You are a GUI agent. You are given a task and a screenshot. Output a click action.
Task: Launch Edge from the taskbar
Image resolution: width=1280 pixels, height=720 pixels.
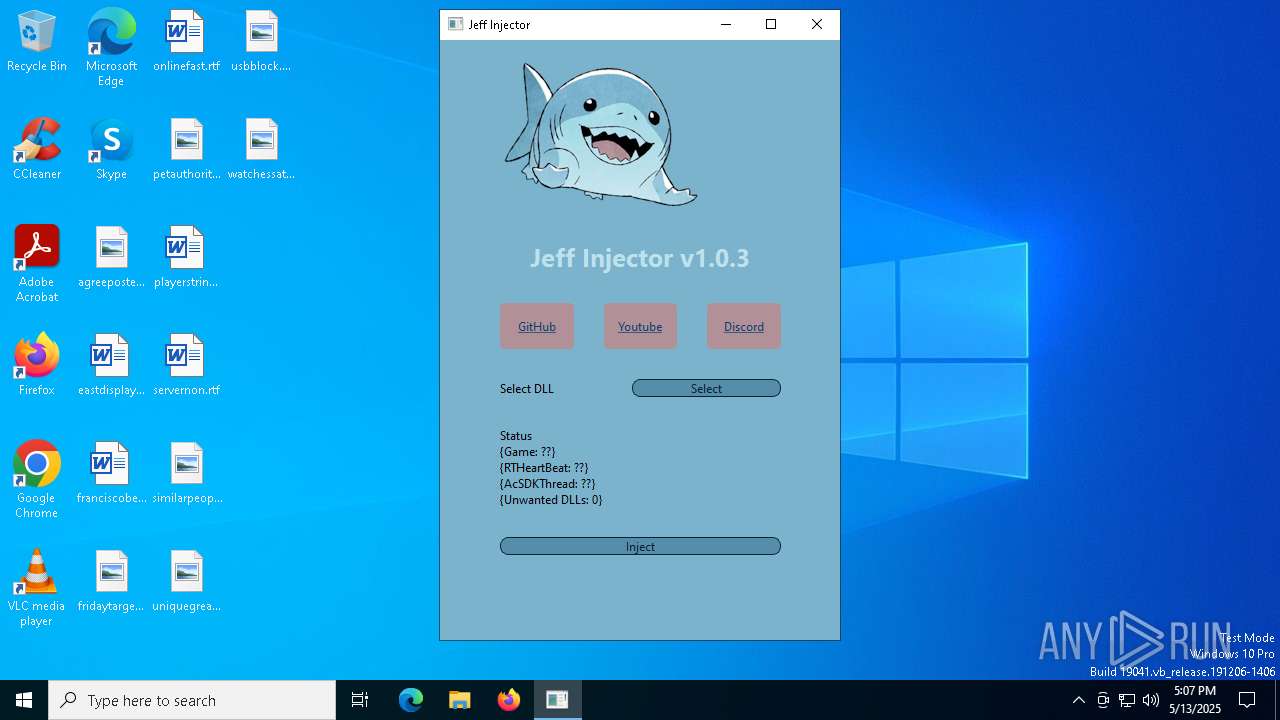point(411,700)
